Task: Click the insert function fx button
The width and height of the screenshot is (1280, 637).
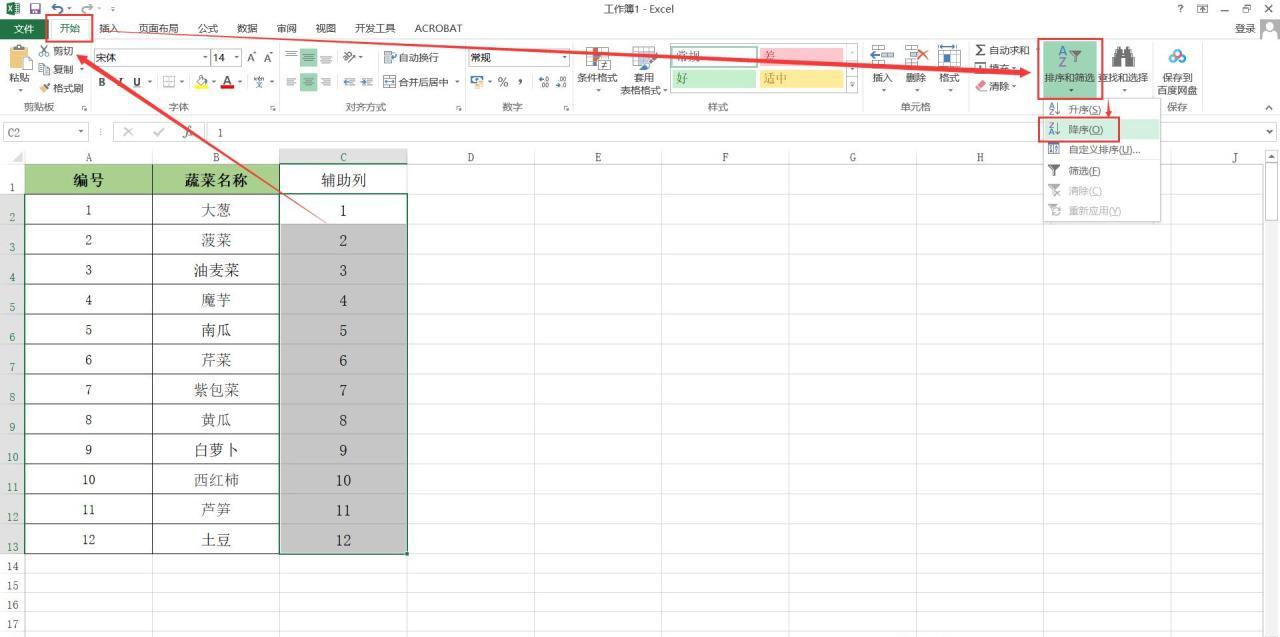Action: point(187,132)
